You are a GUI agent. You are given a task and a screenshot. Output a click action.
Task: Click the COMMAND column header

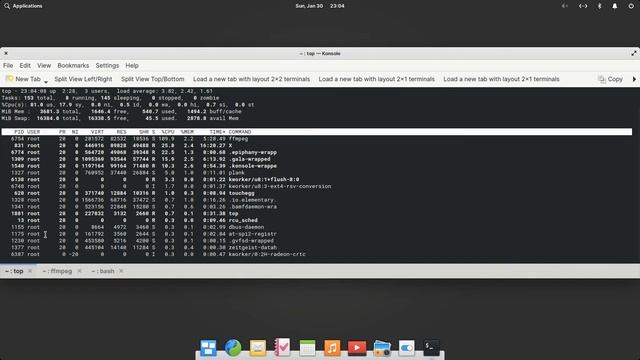click(x=240, y=132)
